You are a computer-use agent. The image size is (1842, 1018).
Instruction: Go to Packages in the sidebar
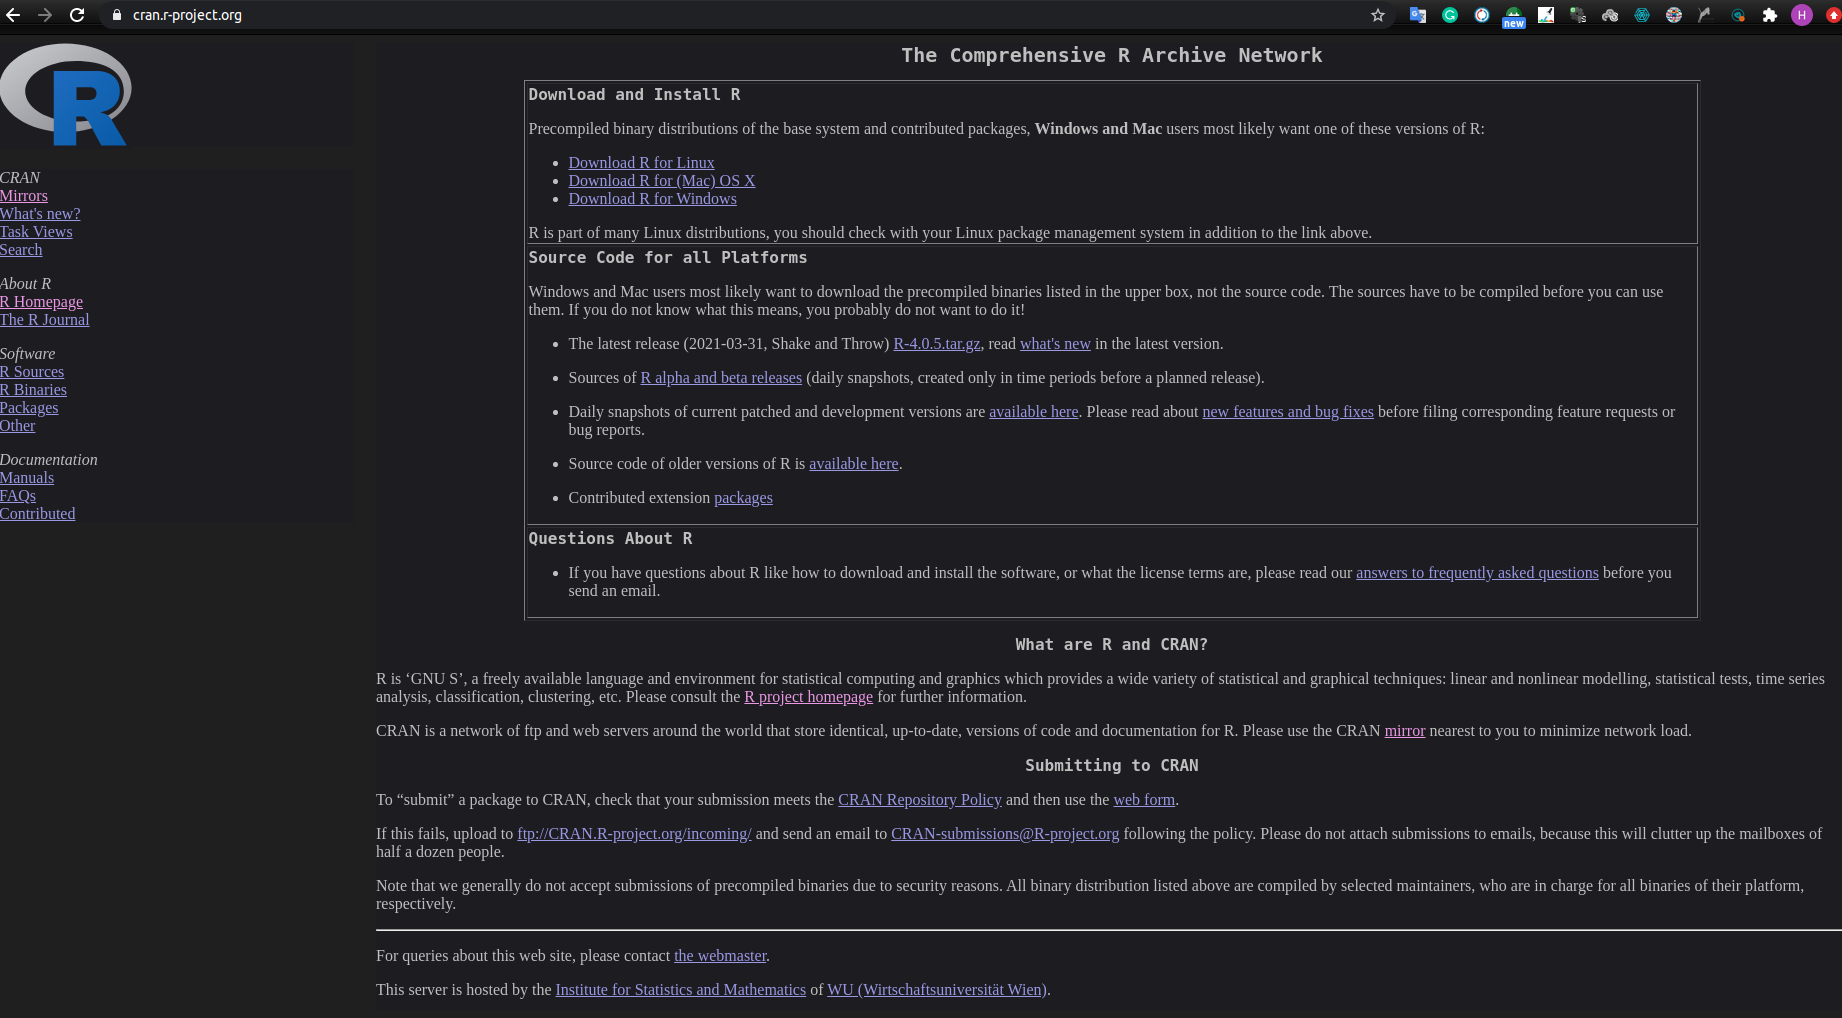click(29, 408)
